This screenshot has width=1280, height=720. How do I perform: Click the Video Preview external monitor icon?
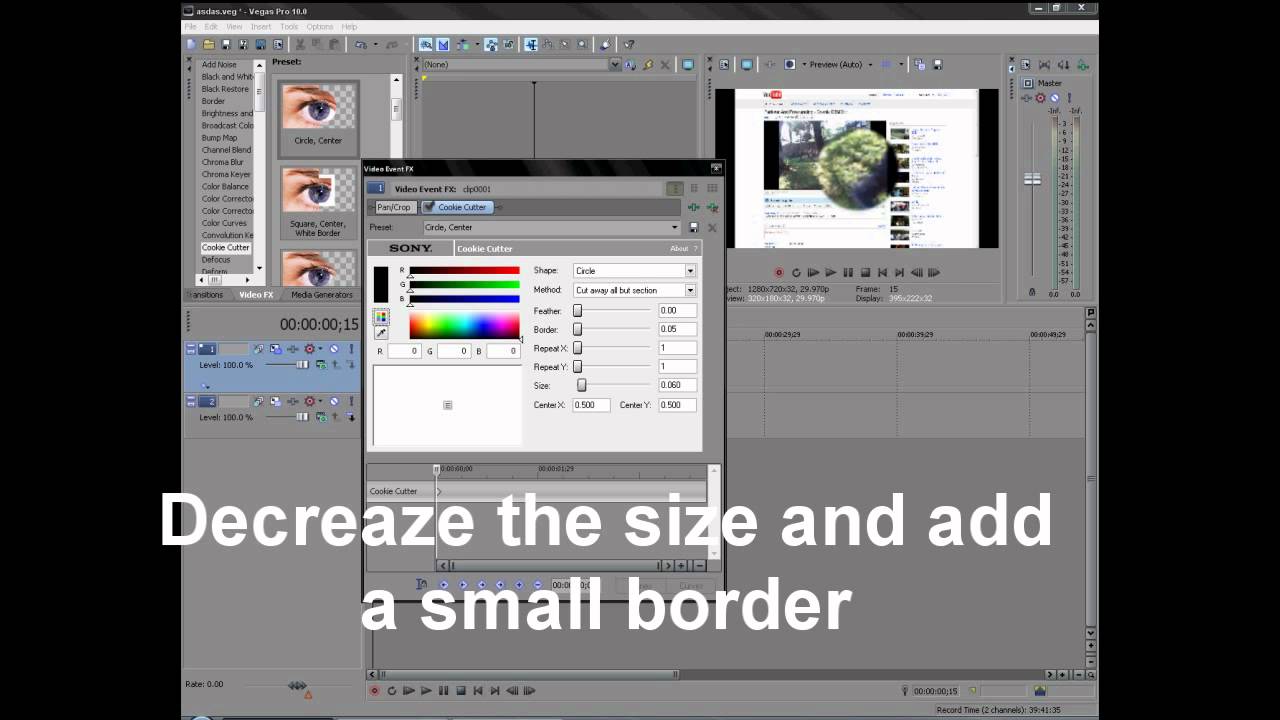747,65
